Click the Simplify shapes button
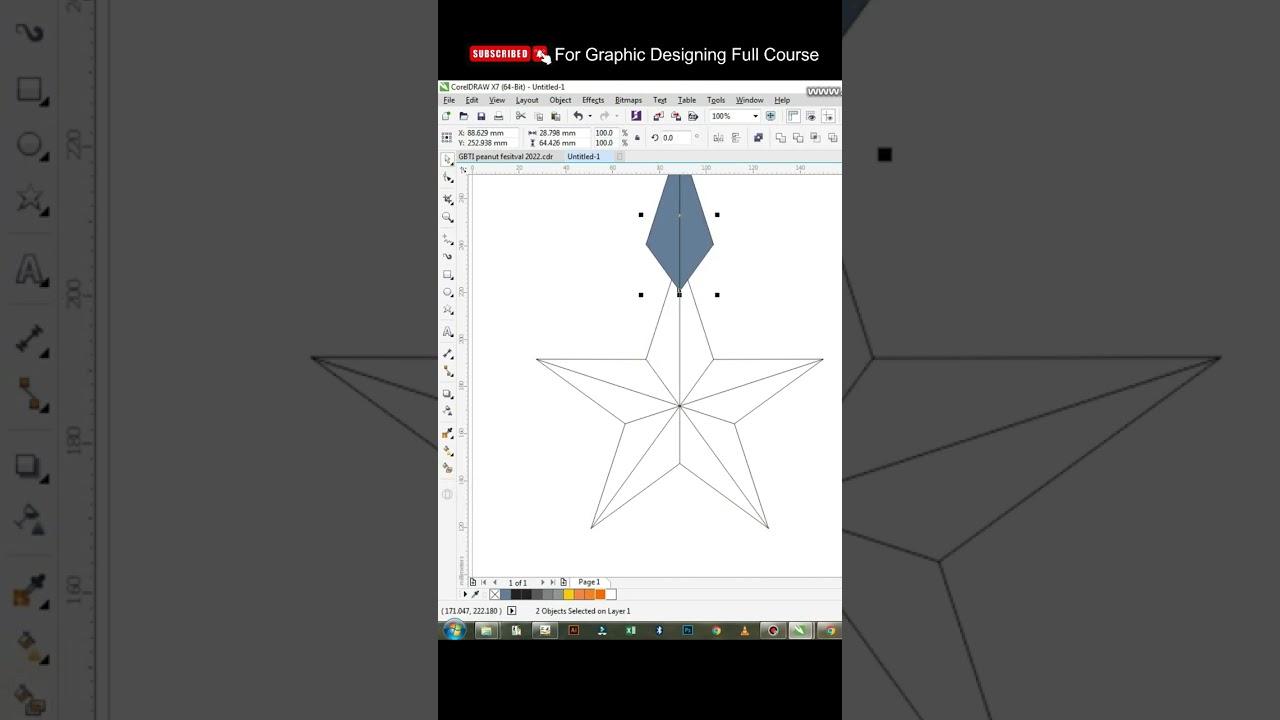Image resolution: width=1280 pixels, height=720 pixels. (833, 138)
